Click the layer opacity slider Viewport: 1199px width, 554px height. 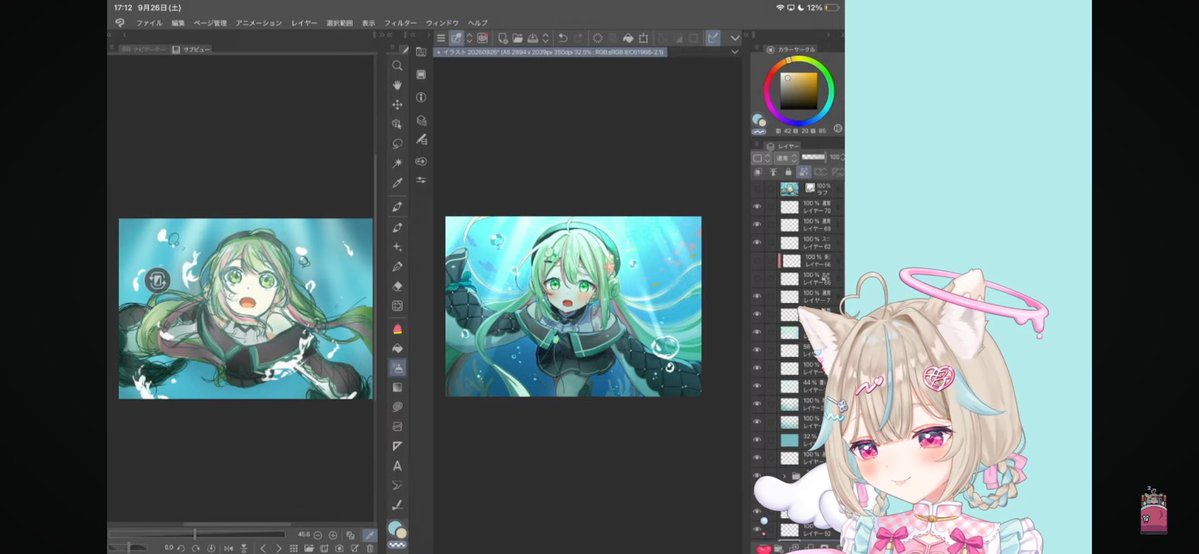814,157
